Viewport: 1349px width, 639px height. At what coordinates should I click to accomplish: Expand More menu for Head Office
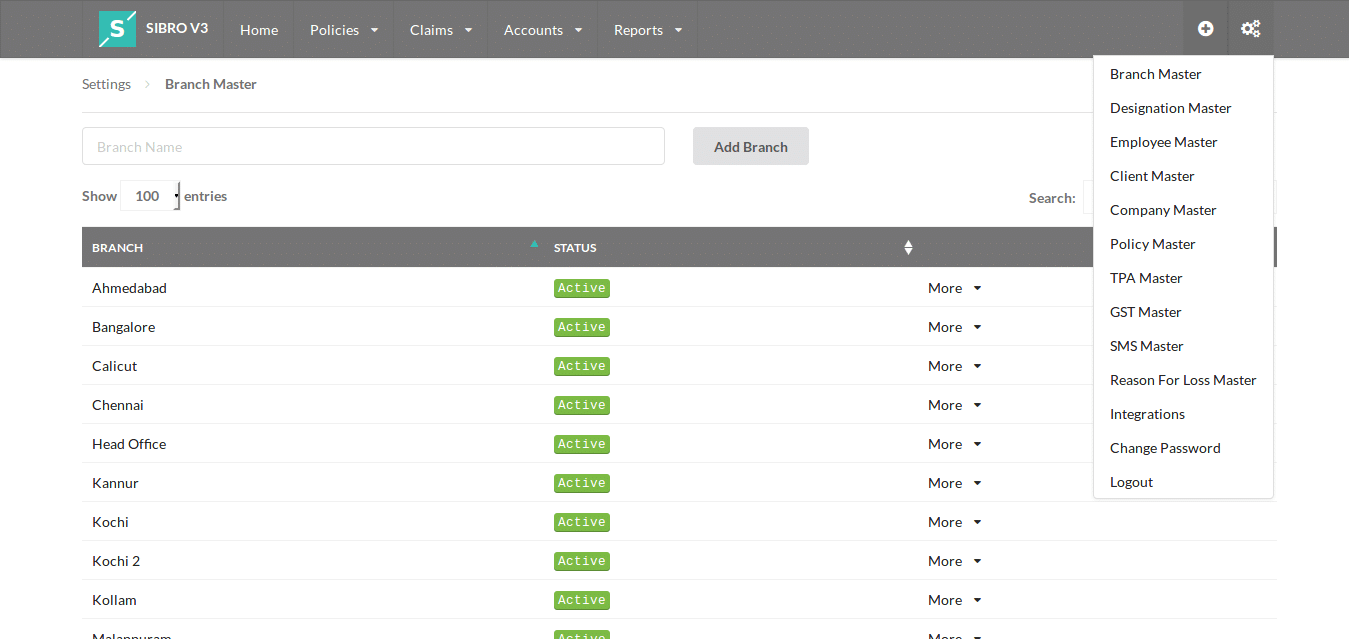(x=955, y=444)
